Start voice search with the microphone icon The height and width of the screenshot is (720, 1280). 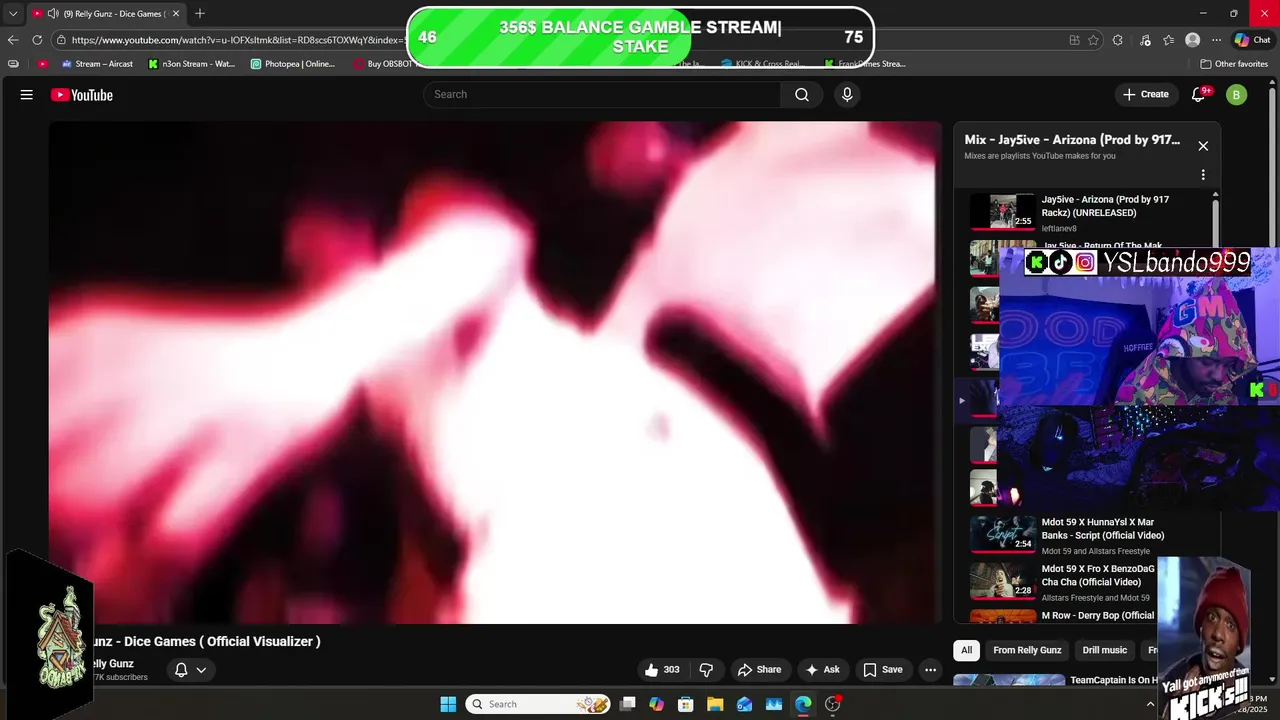(x=847, y=95)
